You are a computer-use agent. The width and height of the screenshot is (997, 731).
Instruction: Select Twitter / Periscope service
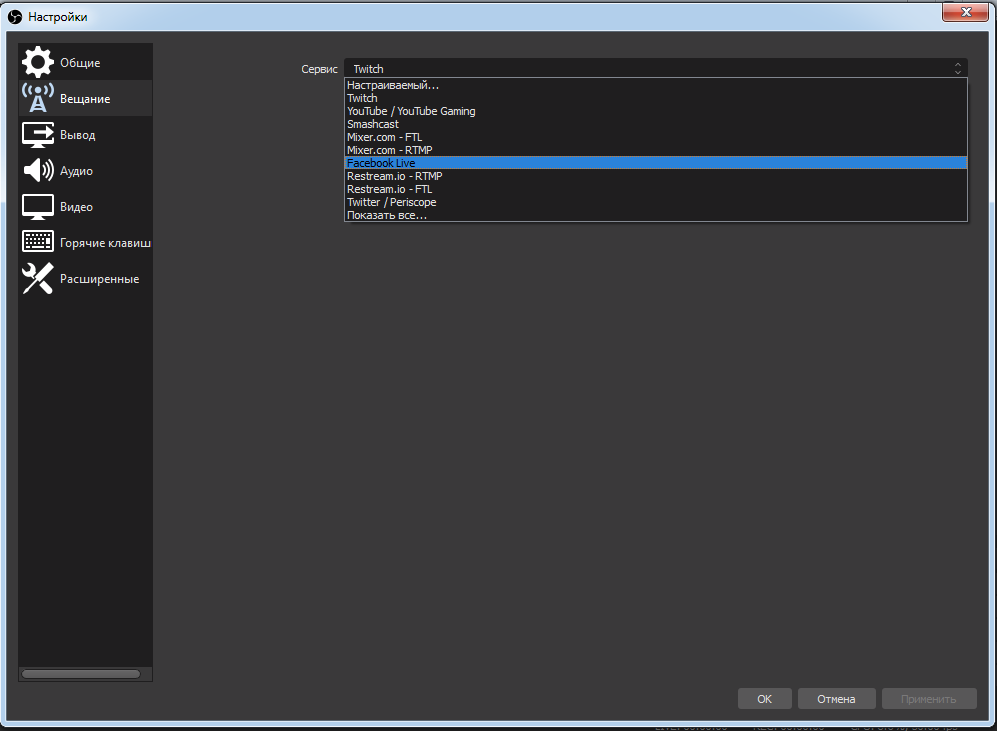point(656,202)
